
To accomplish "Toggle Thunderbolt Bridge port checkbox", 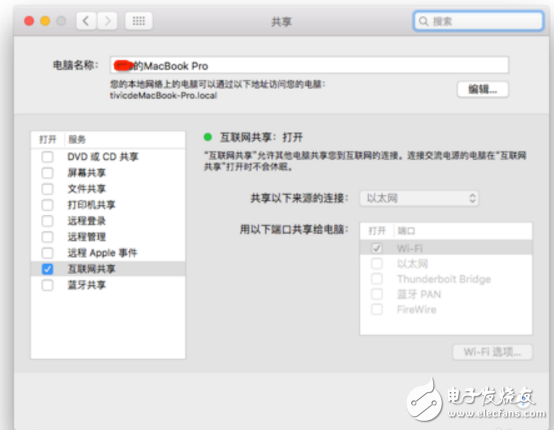I will (377, 279).
